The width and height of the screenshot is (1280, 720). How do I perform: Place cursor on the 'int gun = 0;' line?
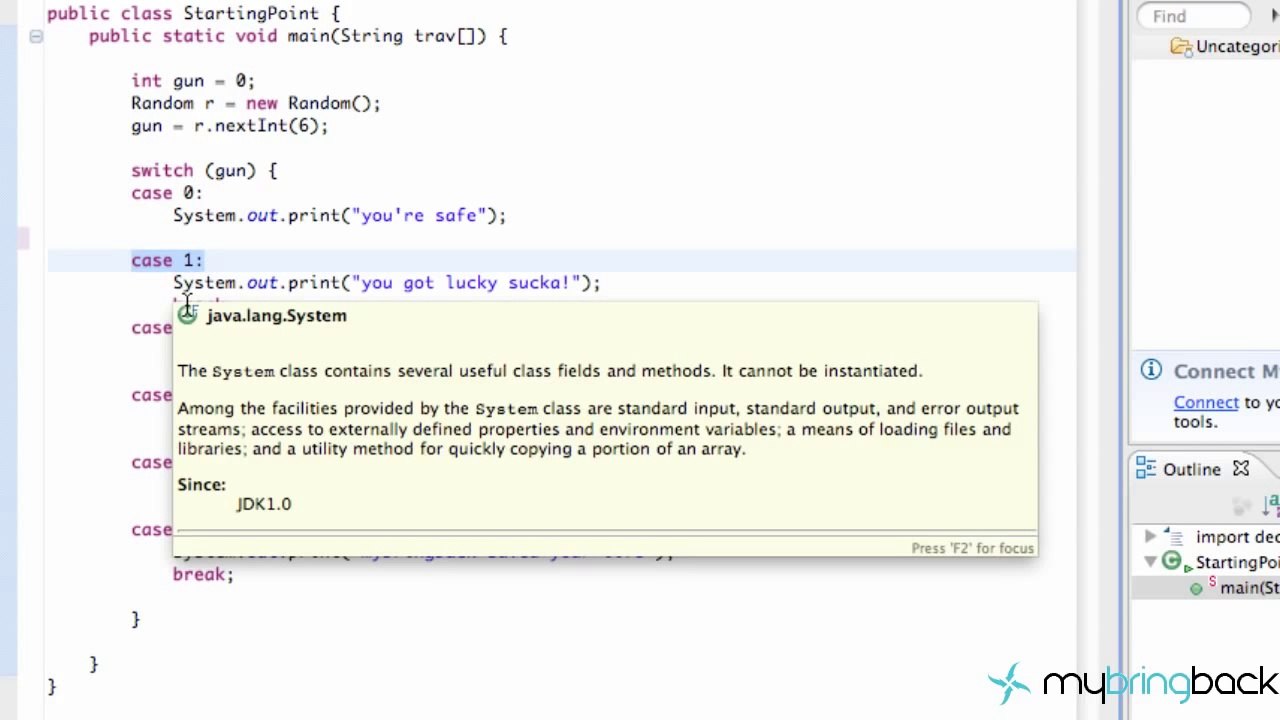(193, 81)
